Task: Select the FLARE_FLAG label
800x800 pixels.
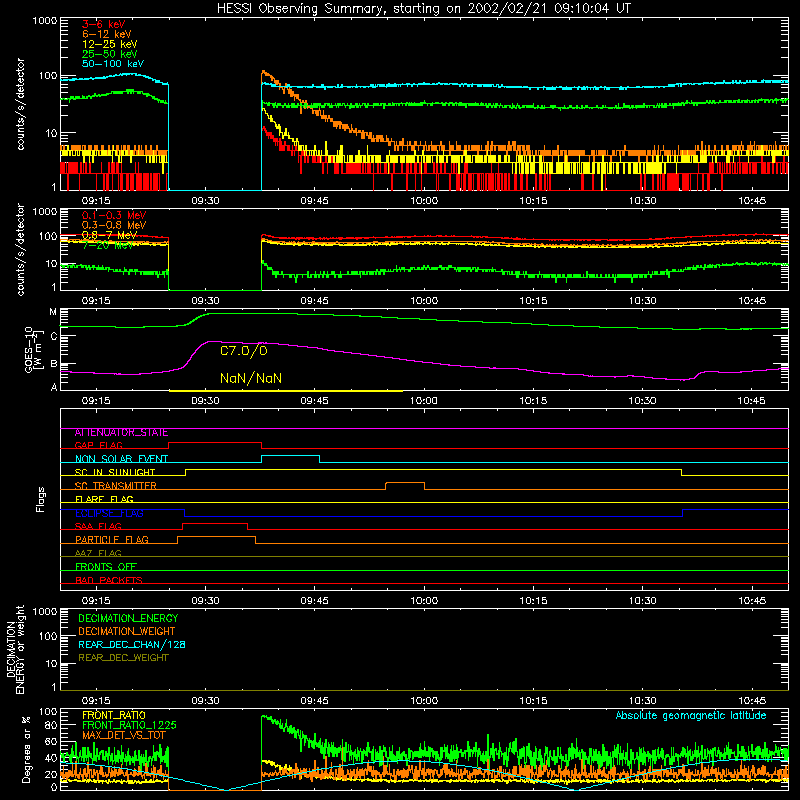Action: pyautogui.click(x=104, y=499)
